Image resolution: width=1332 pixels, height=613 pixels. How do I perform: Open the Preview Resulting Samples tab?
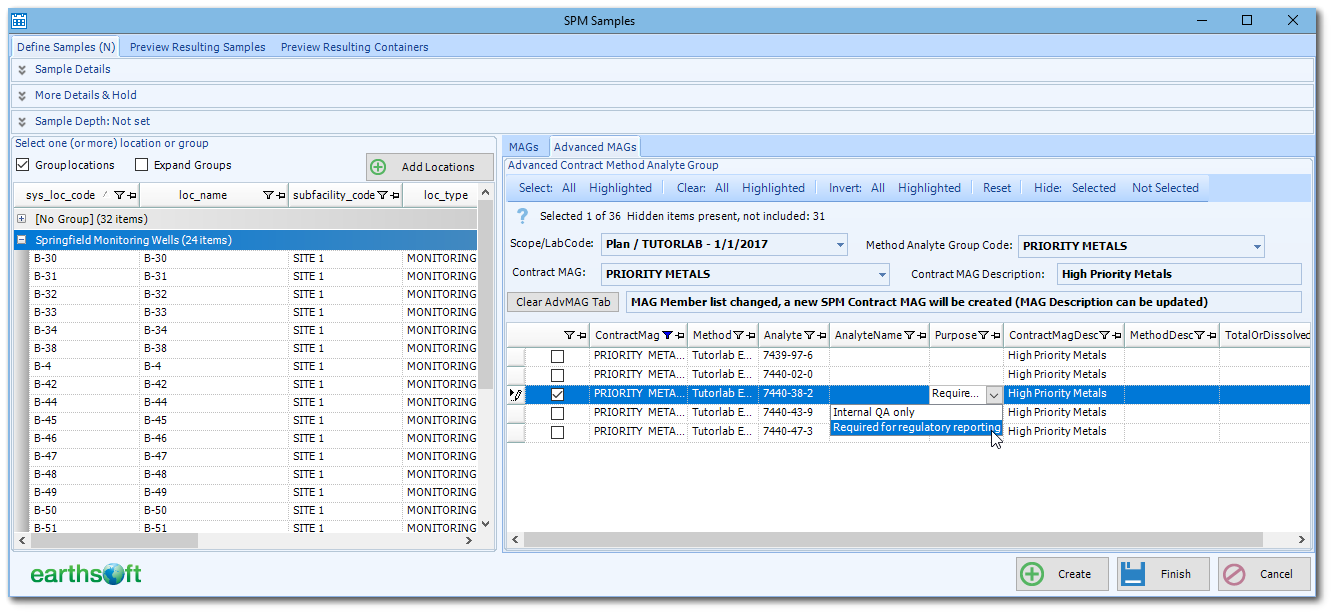coord(197,46)
